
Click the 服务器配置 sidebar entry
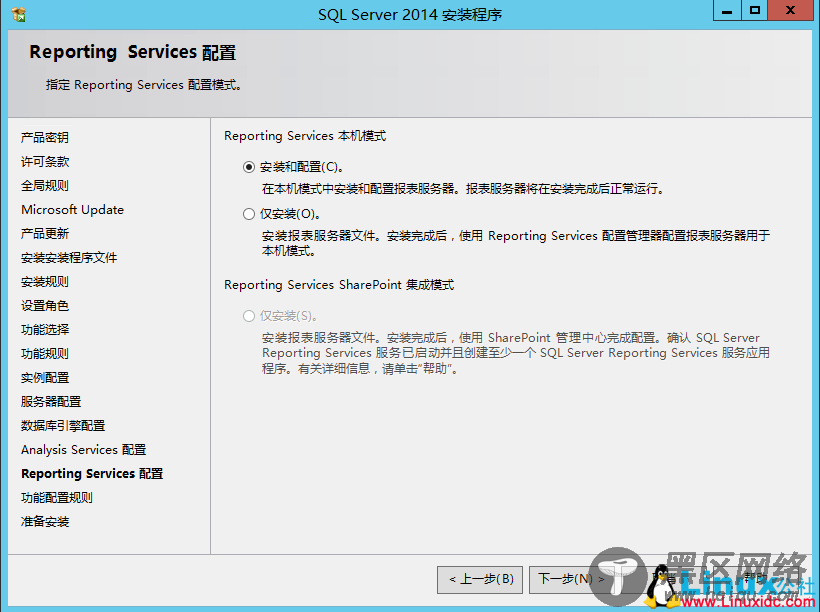pos(51,402)
